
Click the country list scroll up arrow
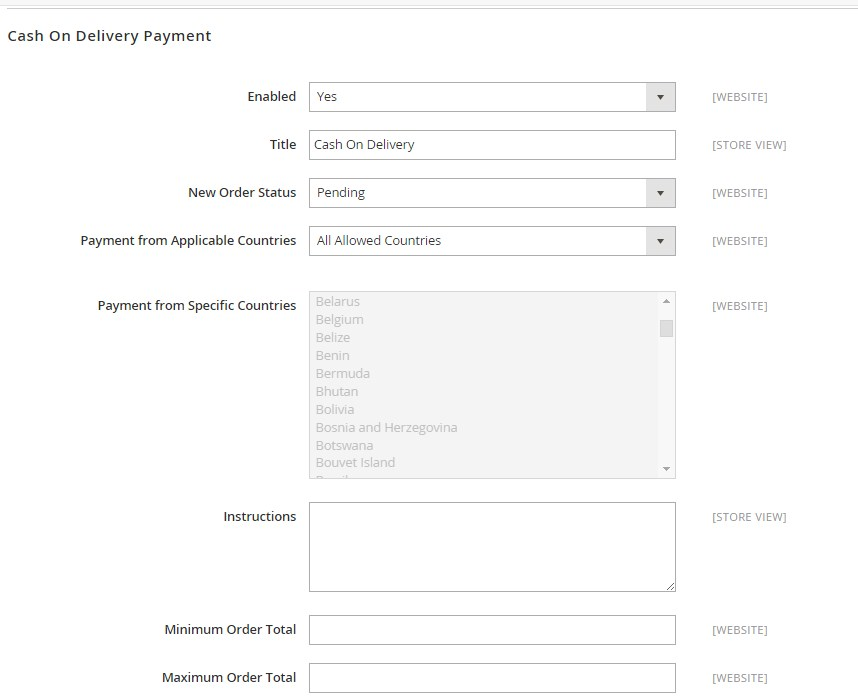666,301
